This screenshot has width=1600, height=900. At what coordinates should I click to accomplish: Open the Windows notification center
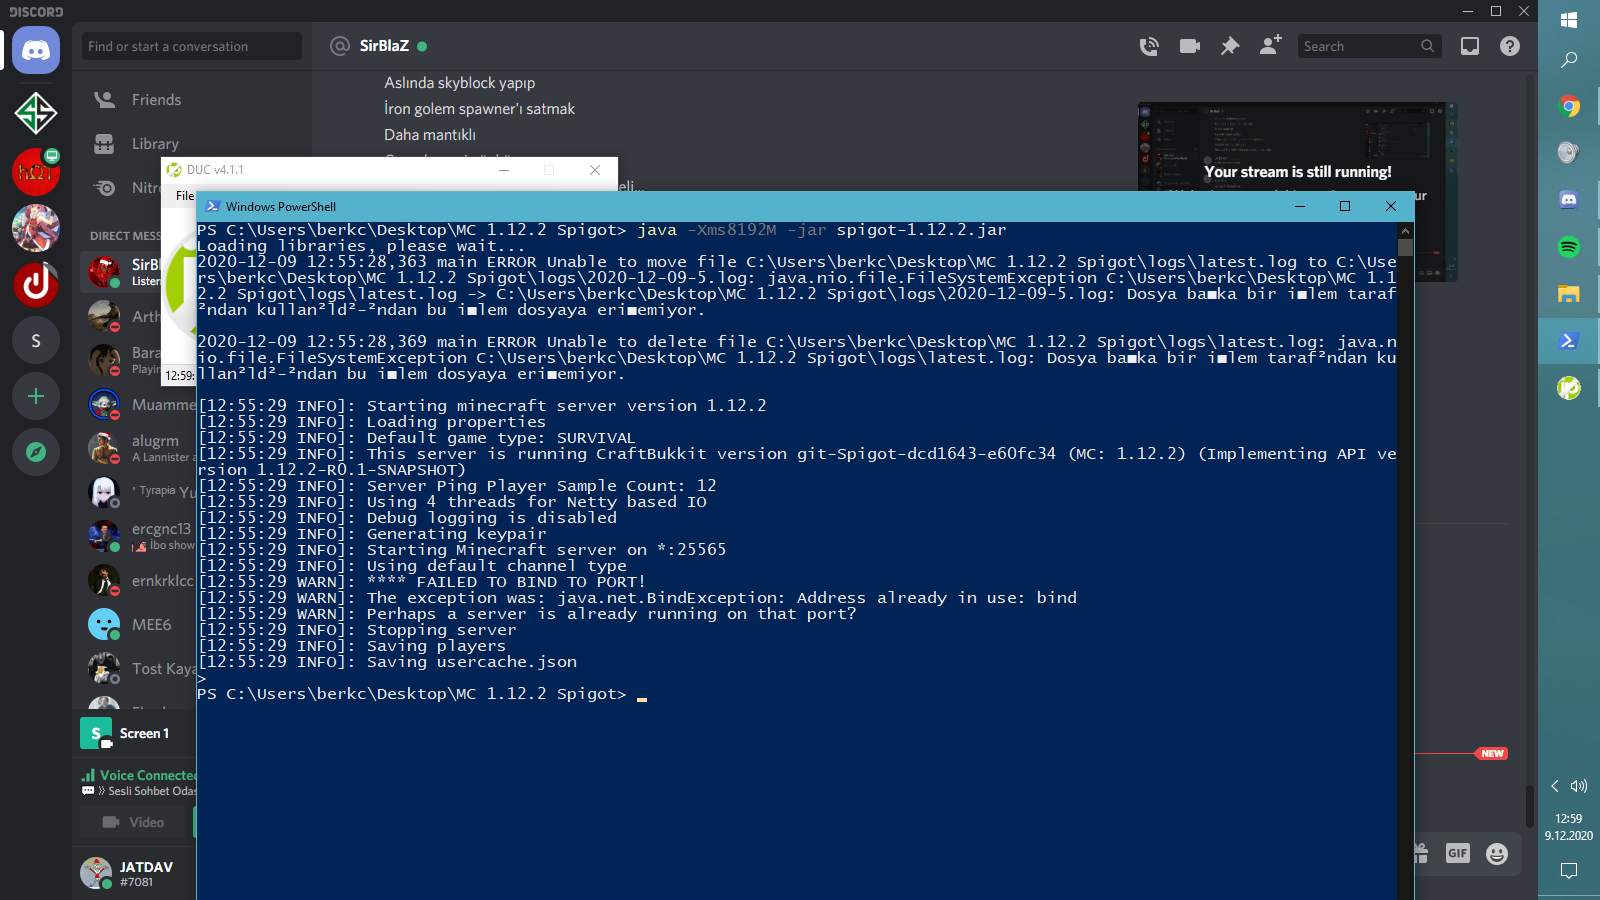(1569, 870)
